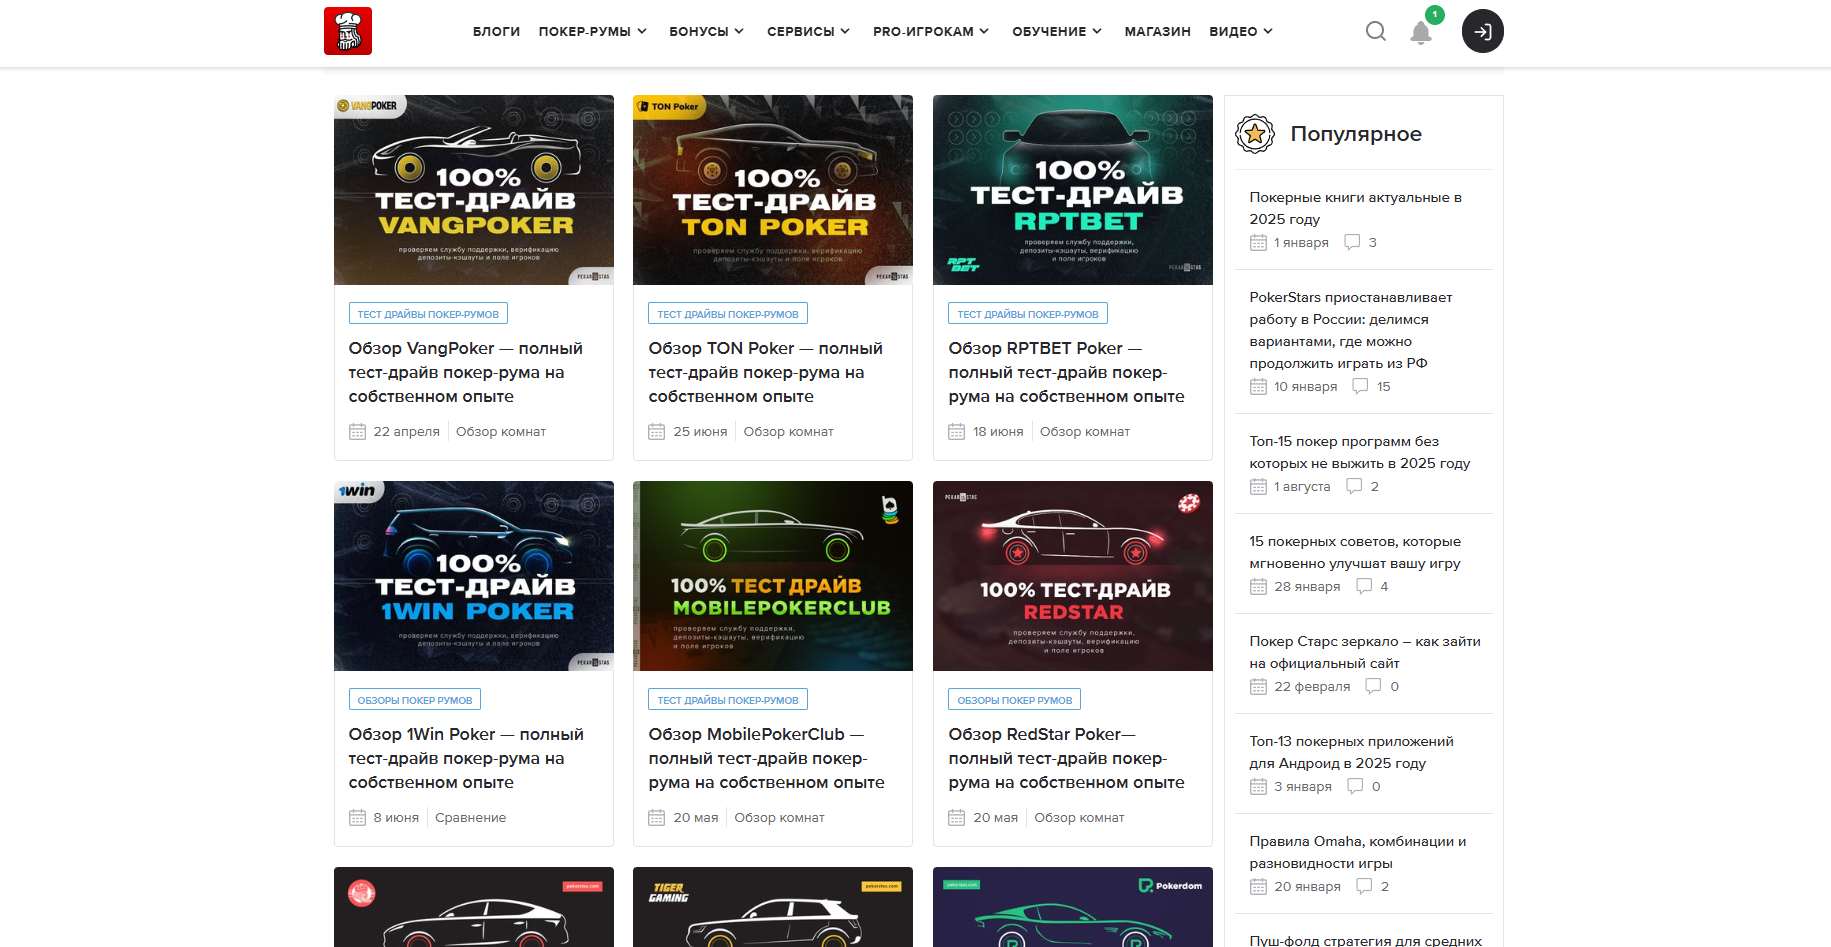Open the PRO-ИГРОКАМ dropdown
This screenshot has height=947, width=1831.
click(x=930, y=31)
